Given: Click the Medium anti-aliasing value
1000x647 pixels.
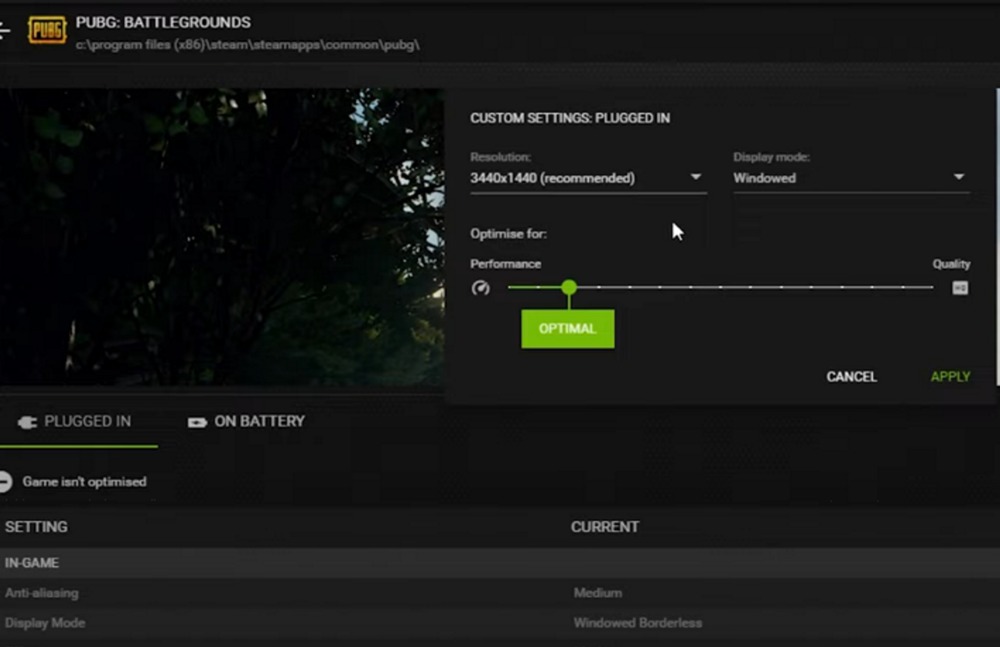Looking at the screenshot, I should 598,593.
